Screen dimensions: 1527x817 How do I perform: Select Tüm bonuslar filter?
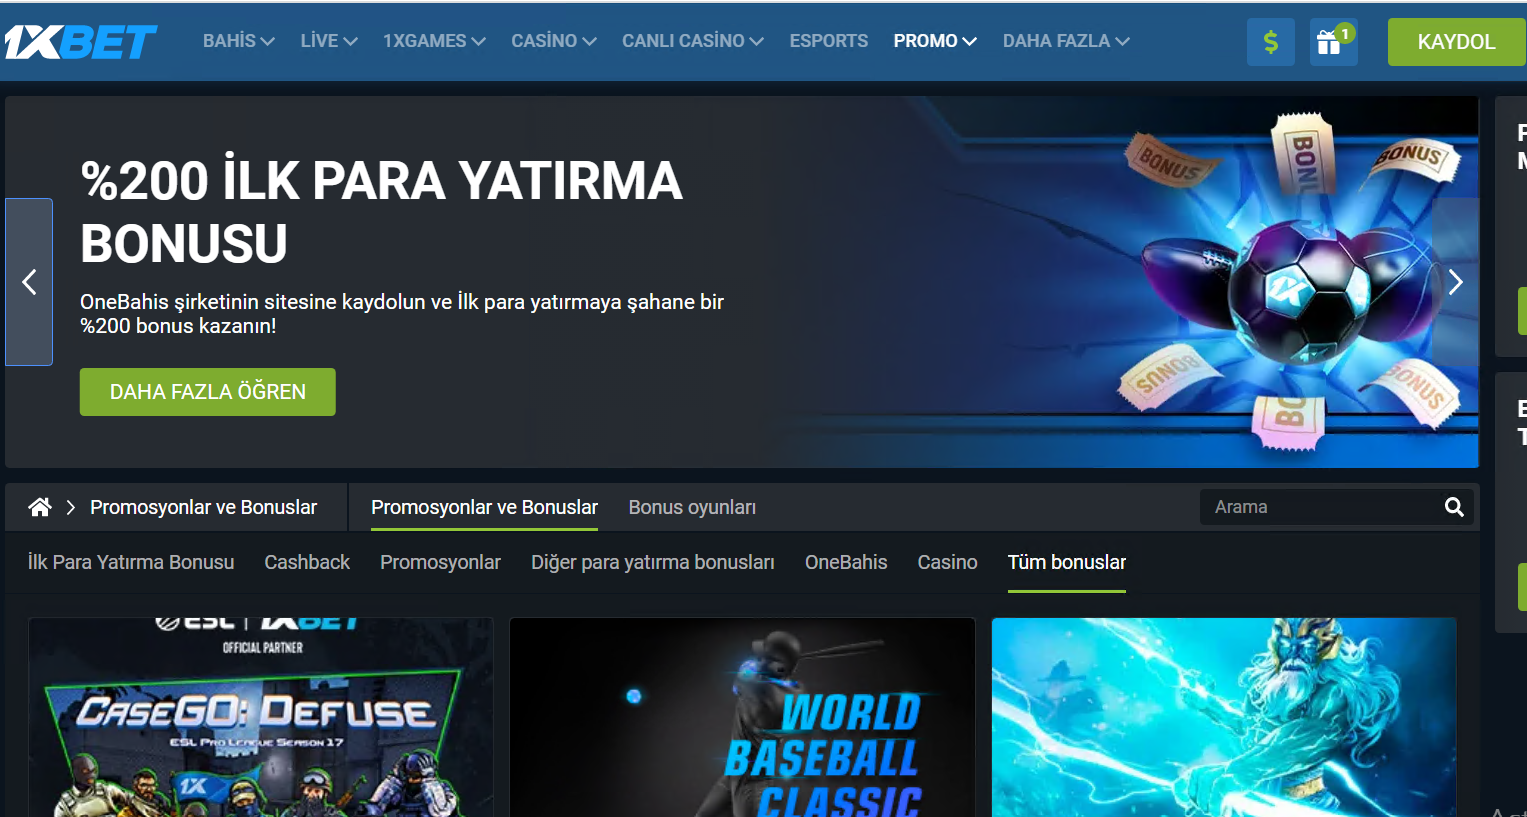[1067, 562]
